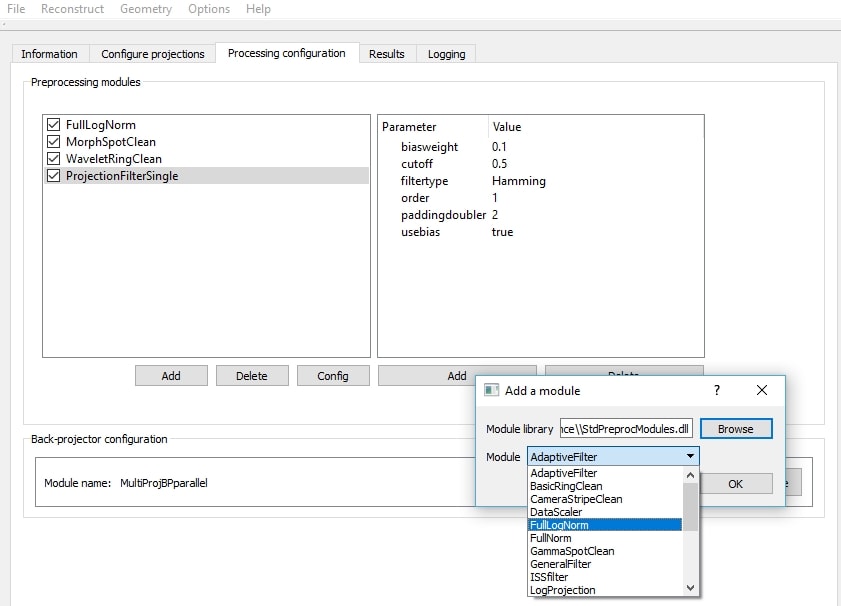Image resolution: width=841 pixels, height=606 pixels.
Task: Click the dialog help question mark
Action: click(x=717, y=390)
